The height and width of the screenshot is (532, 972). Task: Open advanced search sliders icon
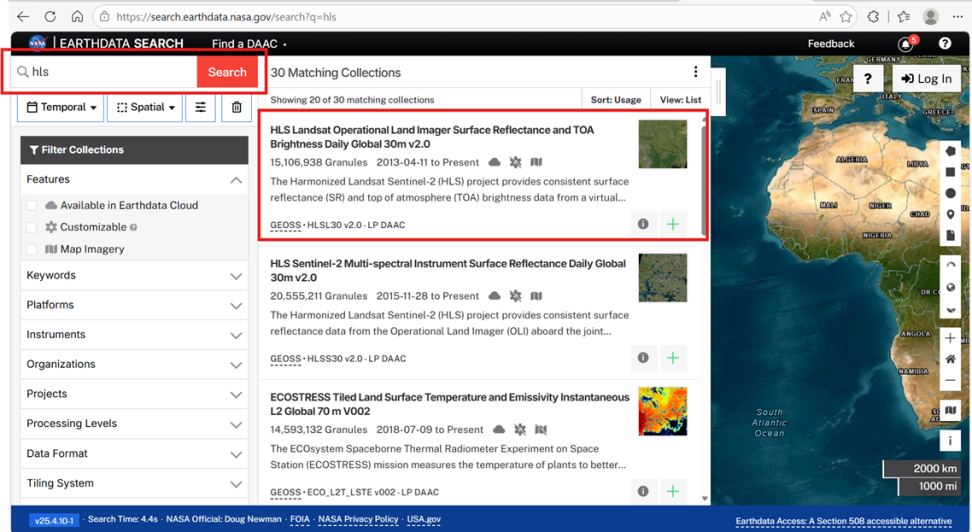200,107
